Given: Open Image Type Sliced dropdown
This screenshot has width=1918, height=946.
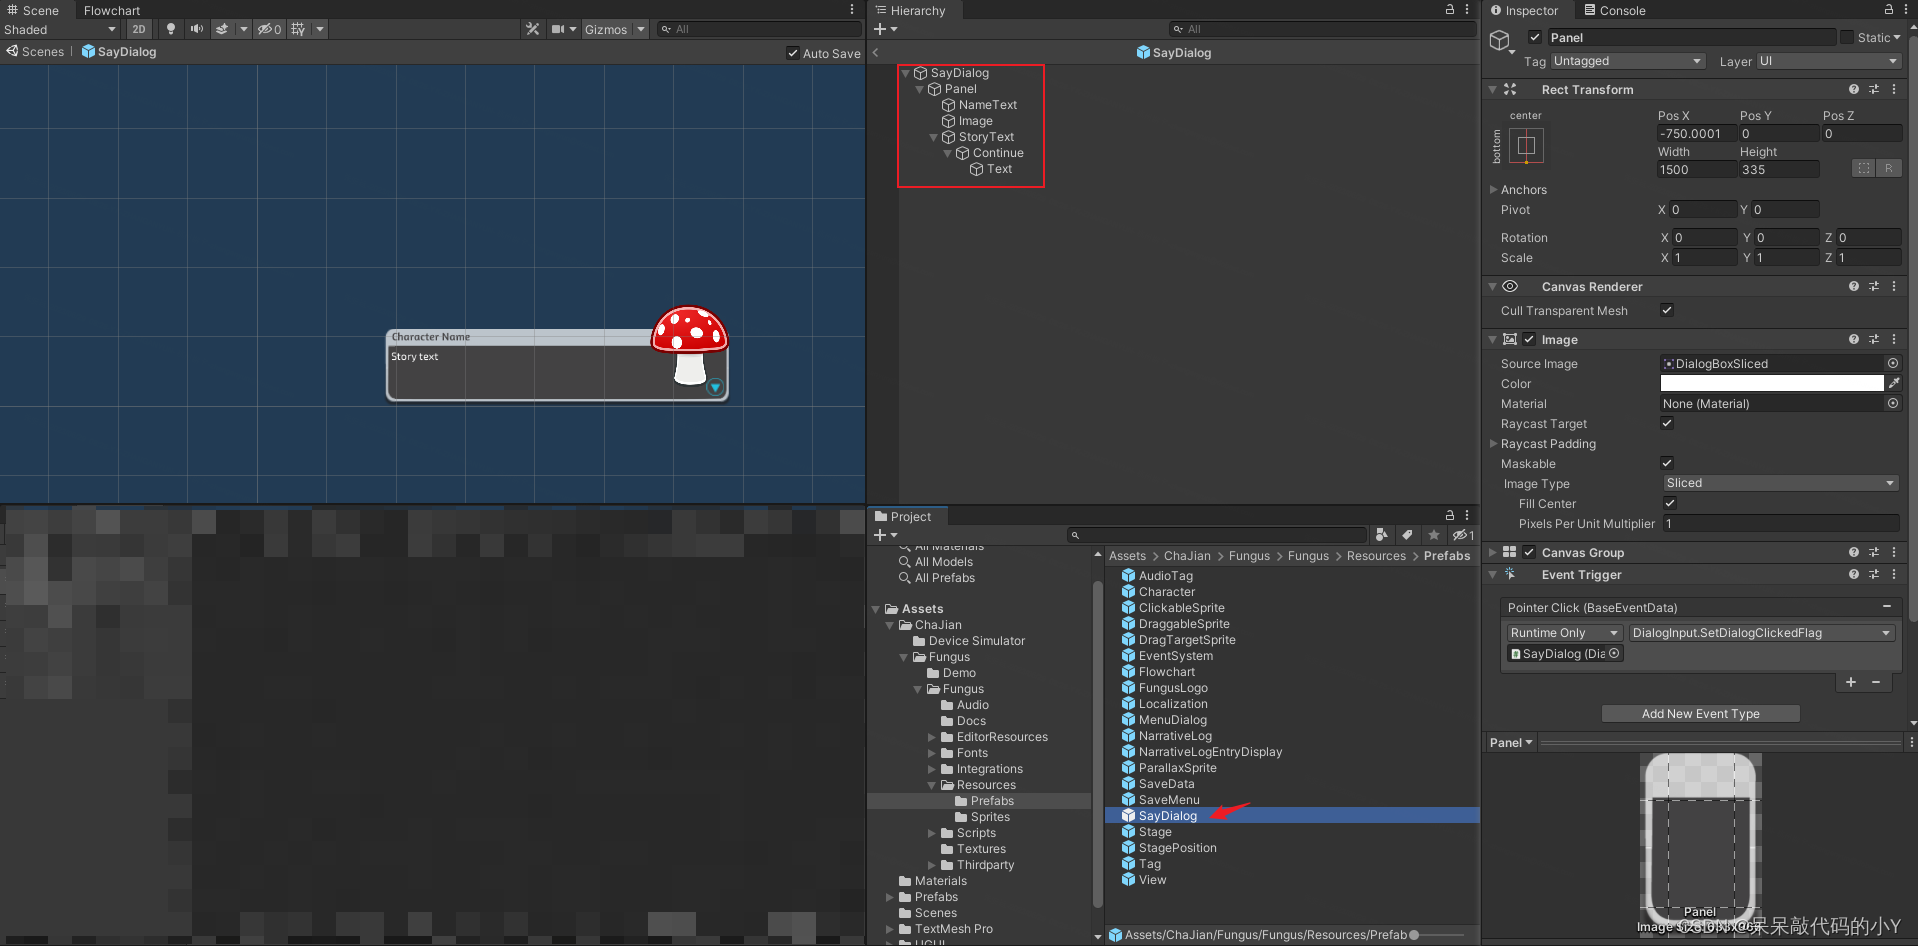Looking at the screenshot, I should 1780,483.
